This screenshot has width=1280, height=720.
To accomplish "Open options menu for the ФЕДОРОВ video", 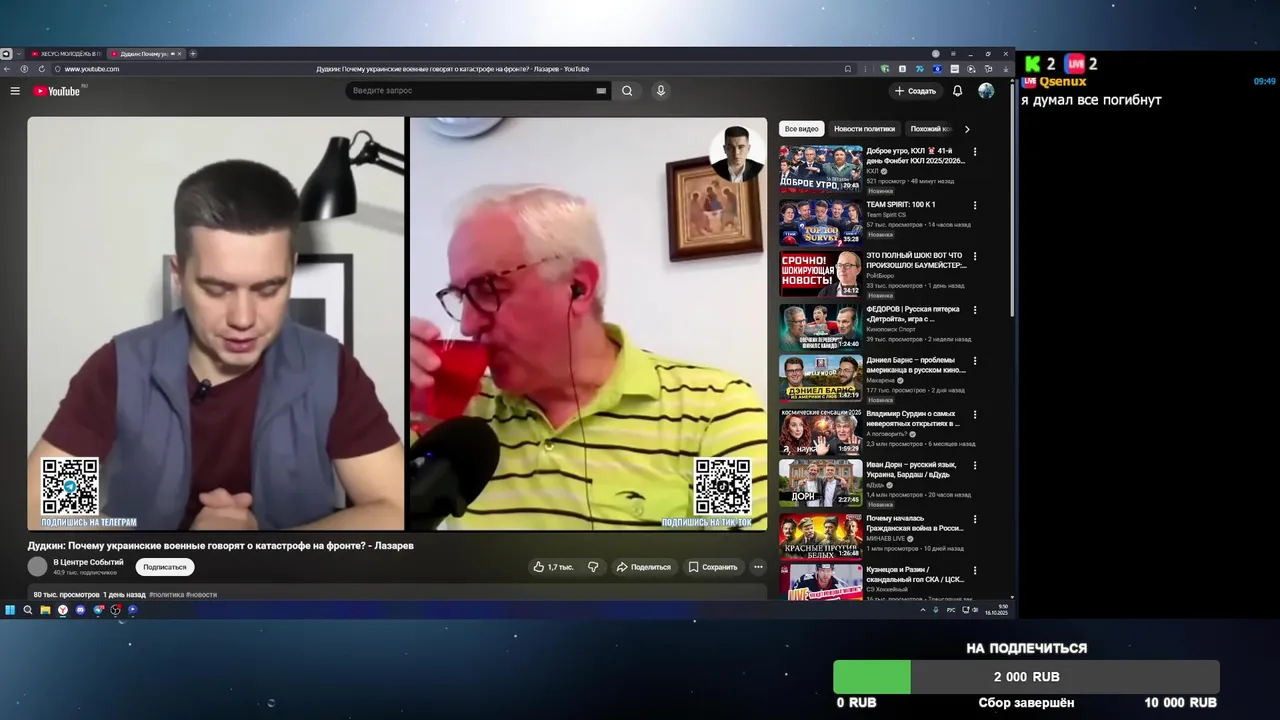I will 975,310.
